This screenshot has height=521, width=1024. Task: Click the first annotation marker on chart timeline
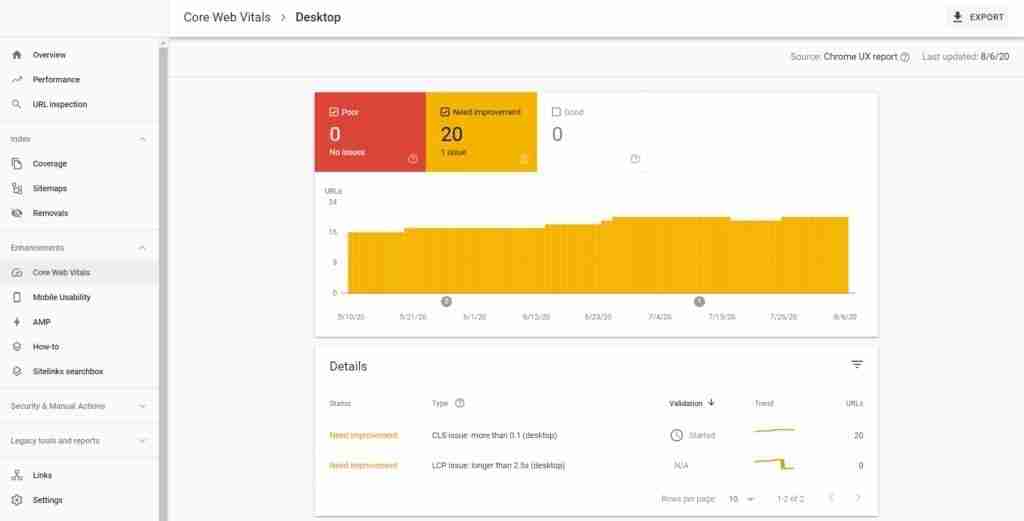[446, 302]
